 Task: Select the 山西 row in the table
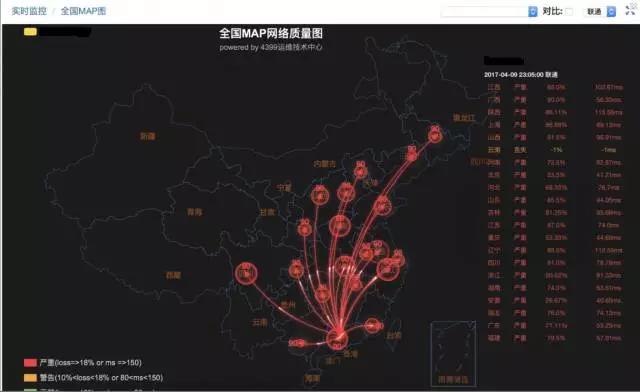(555, 137)
